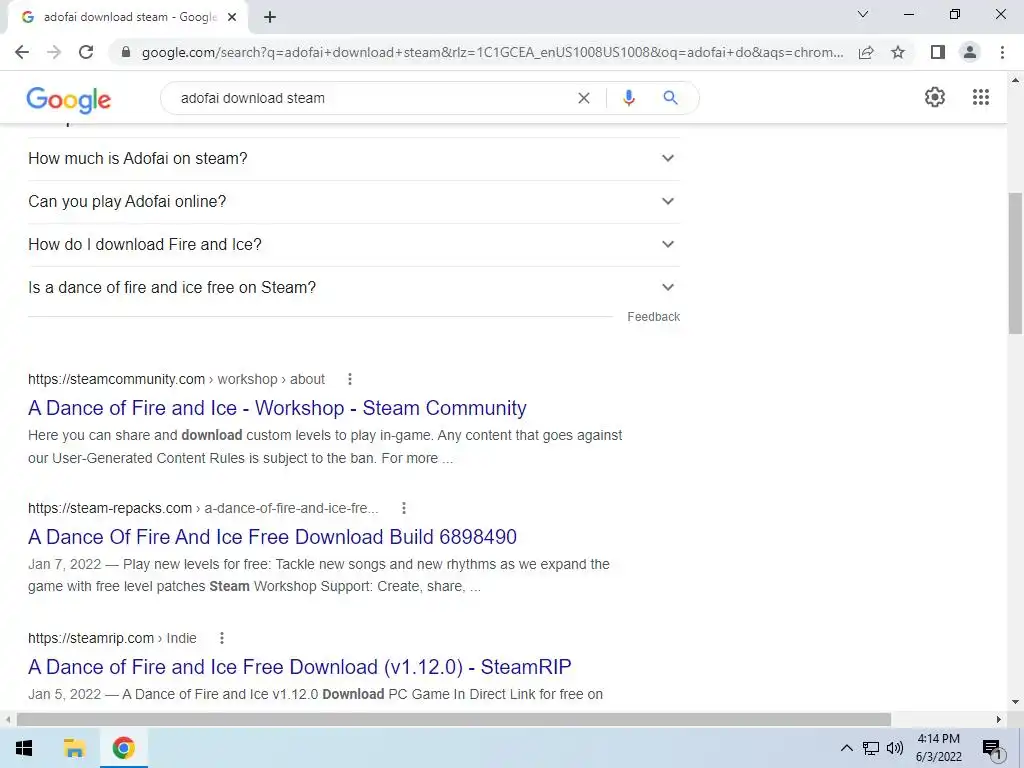This screenshot has width=1024, height=768.
Task: Open more options for steamrip.com result
Action: click(x=222, y=638)
